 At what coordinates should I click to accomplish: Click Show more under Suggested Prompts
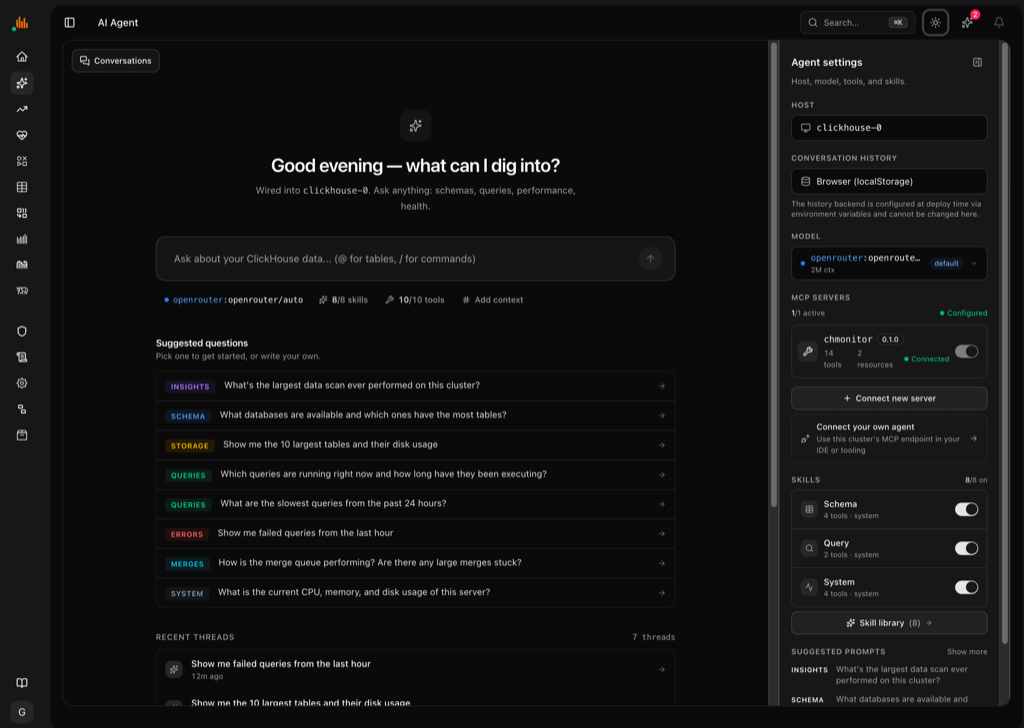tap(967, 652)
